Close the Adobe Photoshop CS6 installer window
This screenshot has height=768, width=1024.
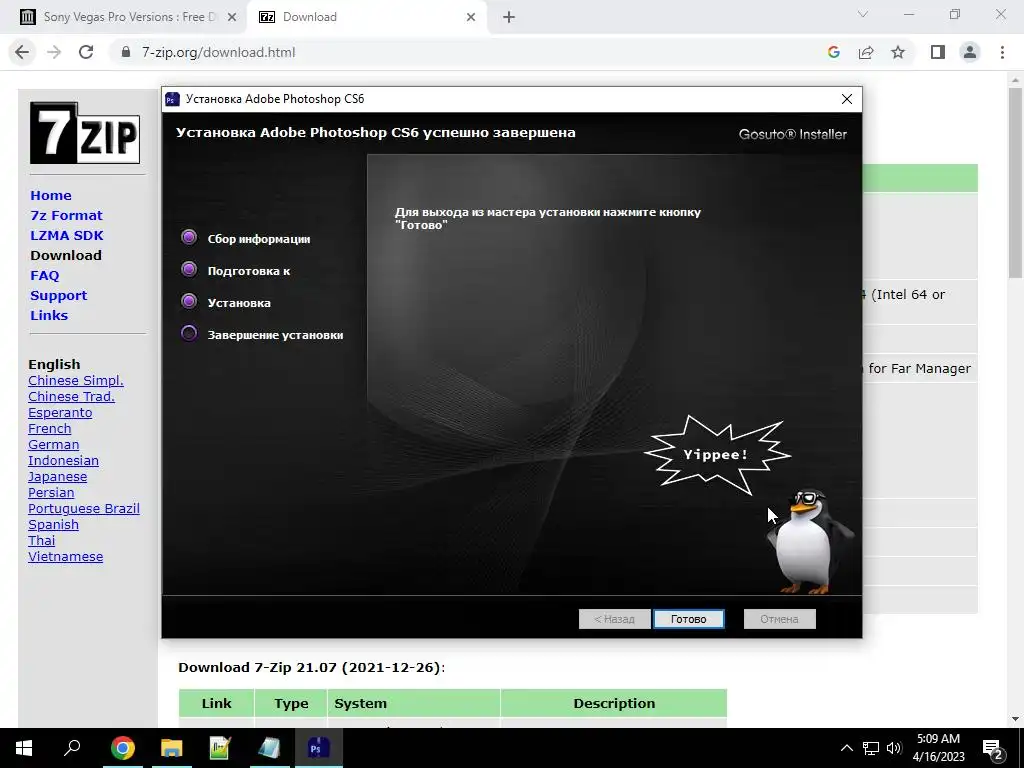click(847, 99)
